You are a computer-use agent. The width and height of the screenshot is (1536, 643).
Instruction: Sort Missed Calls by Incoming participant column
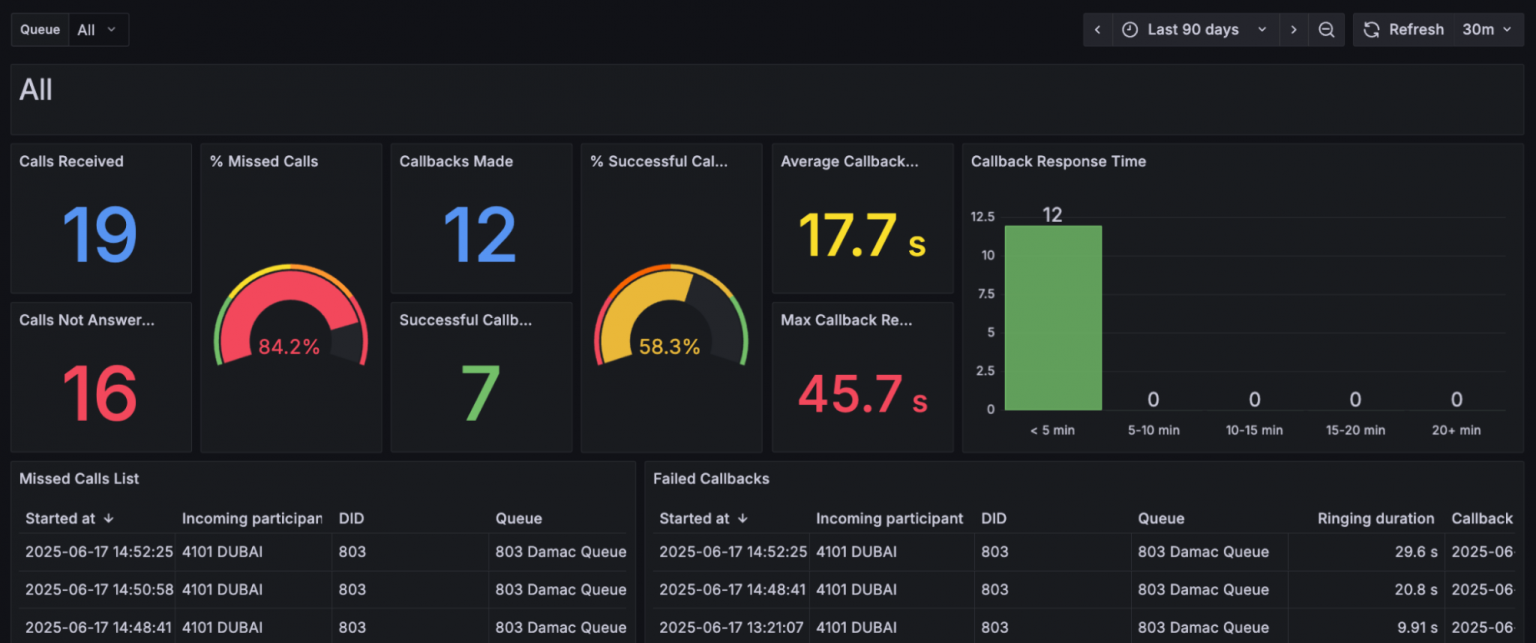coord(252,518)
